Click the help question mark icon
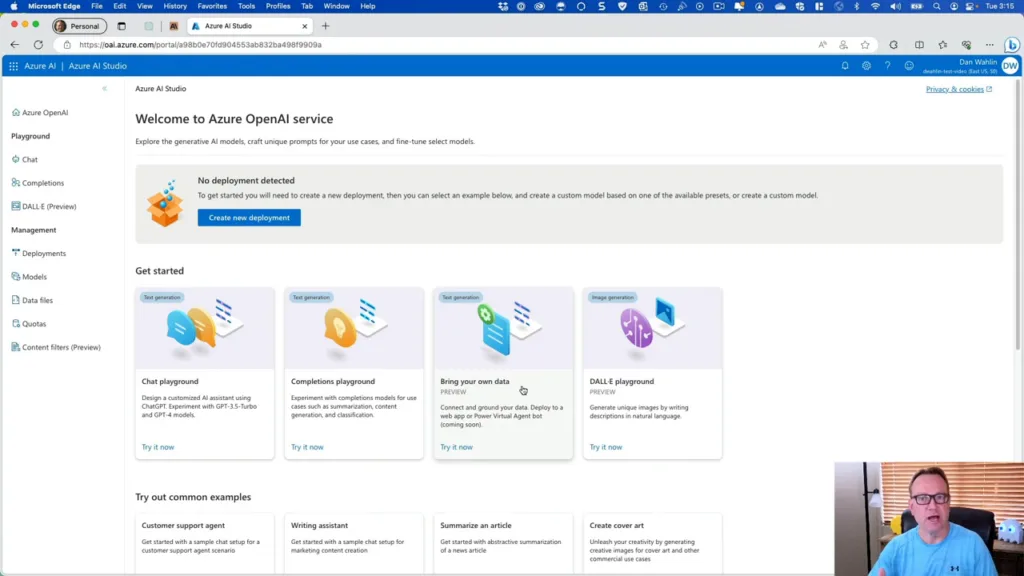Screen dimensions: 1024x576 tap(887, 66)
